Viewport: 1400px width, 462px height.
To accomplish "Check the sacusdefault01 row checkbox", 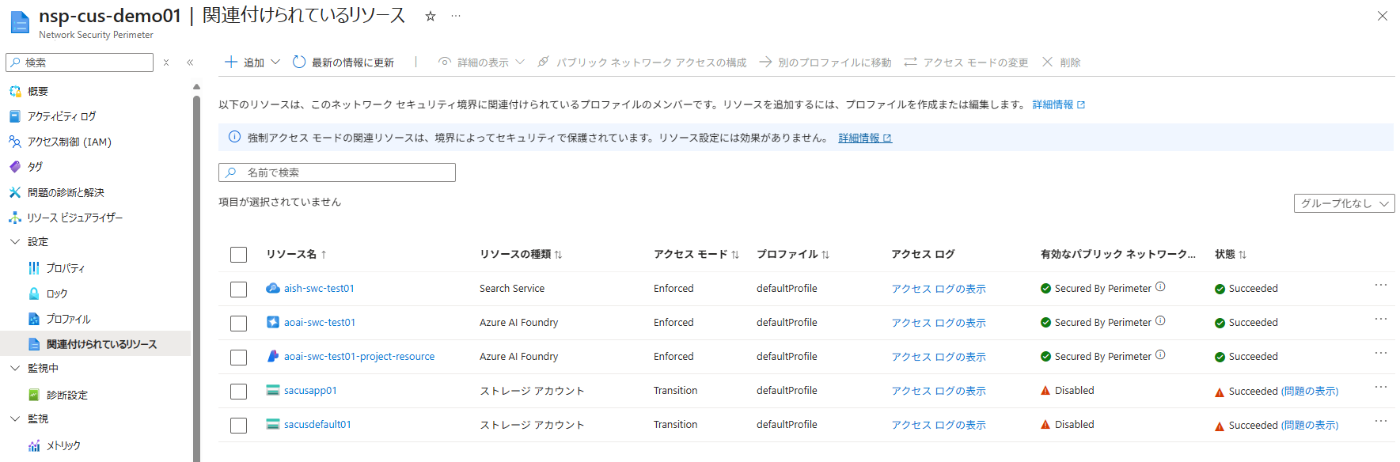I will point(238,425).
